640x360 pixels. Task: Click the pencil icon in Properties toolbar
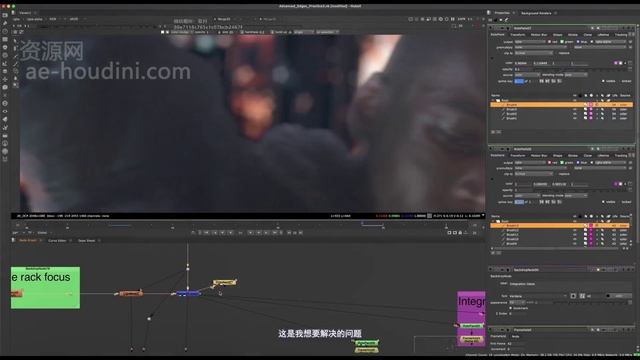507,20
